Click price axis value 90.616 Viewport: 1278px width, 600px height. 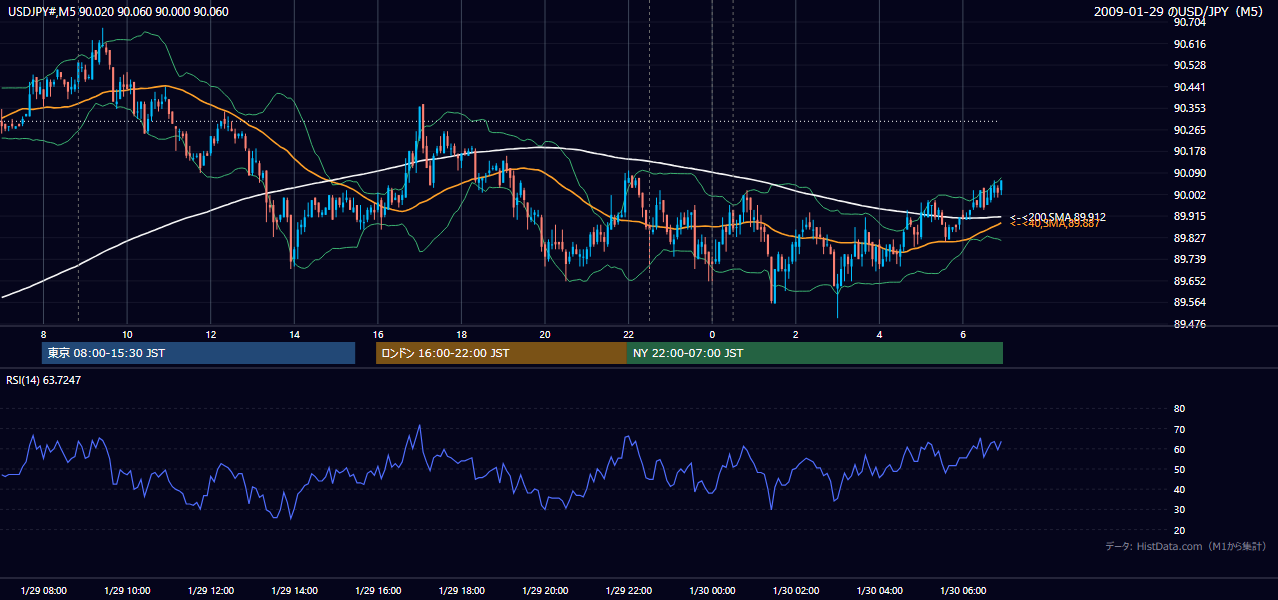pos(1190,43)
